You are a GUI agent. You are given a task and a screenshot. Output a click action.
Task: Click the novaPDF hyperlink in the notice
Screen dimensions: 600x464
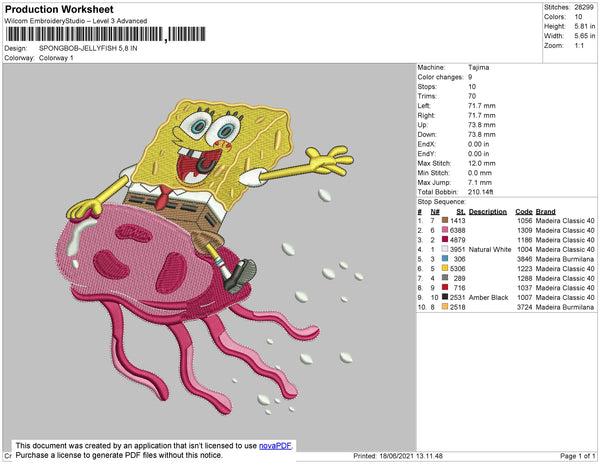pyautogui.click(x=275, y=446)
